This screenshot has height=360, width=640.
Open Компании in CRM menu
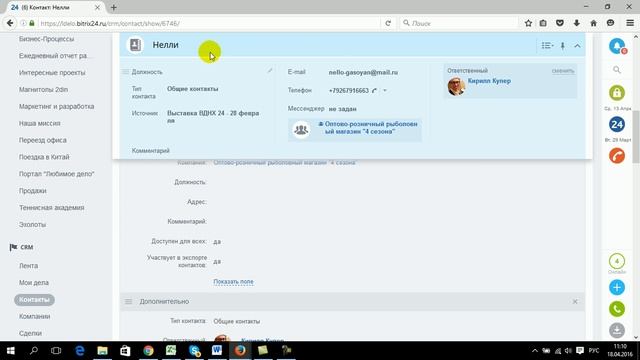pos(35,316)
